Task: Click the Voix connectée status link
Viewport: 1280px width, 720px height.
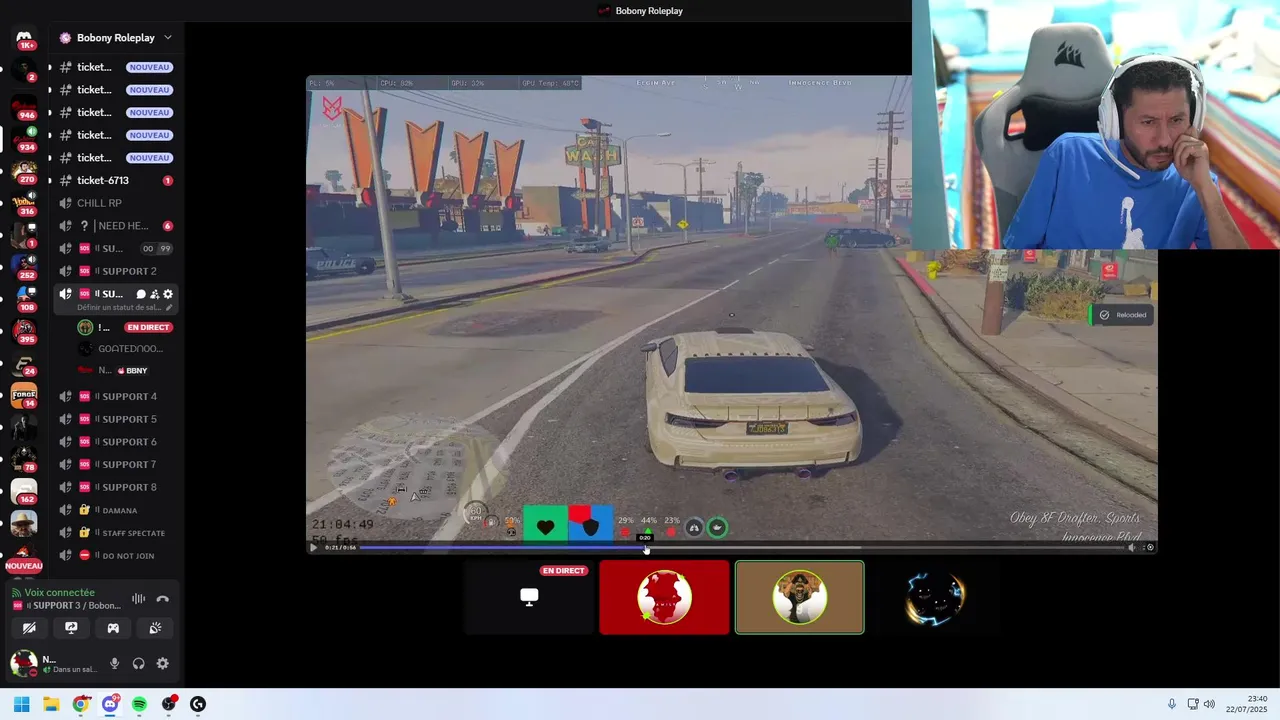Action: point(60,592)
